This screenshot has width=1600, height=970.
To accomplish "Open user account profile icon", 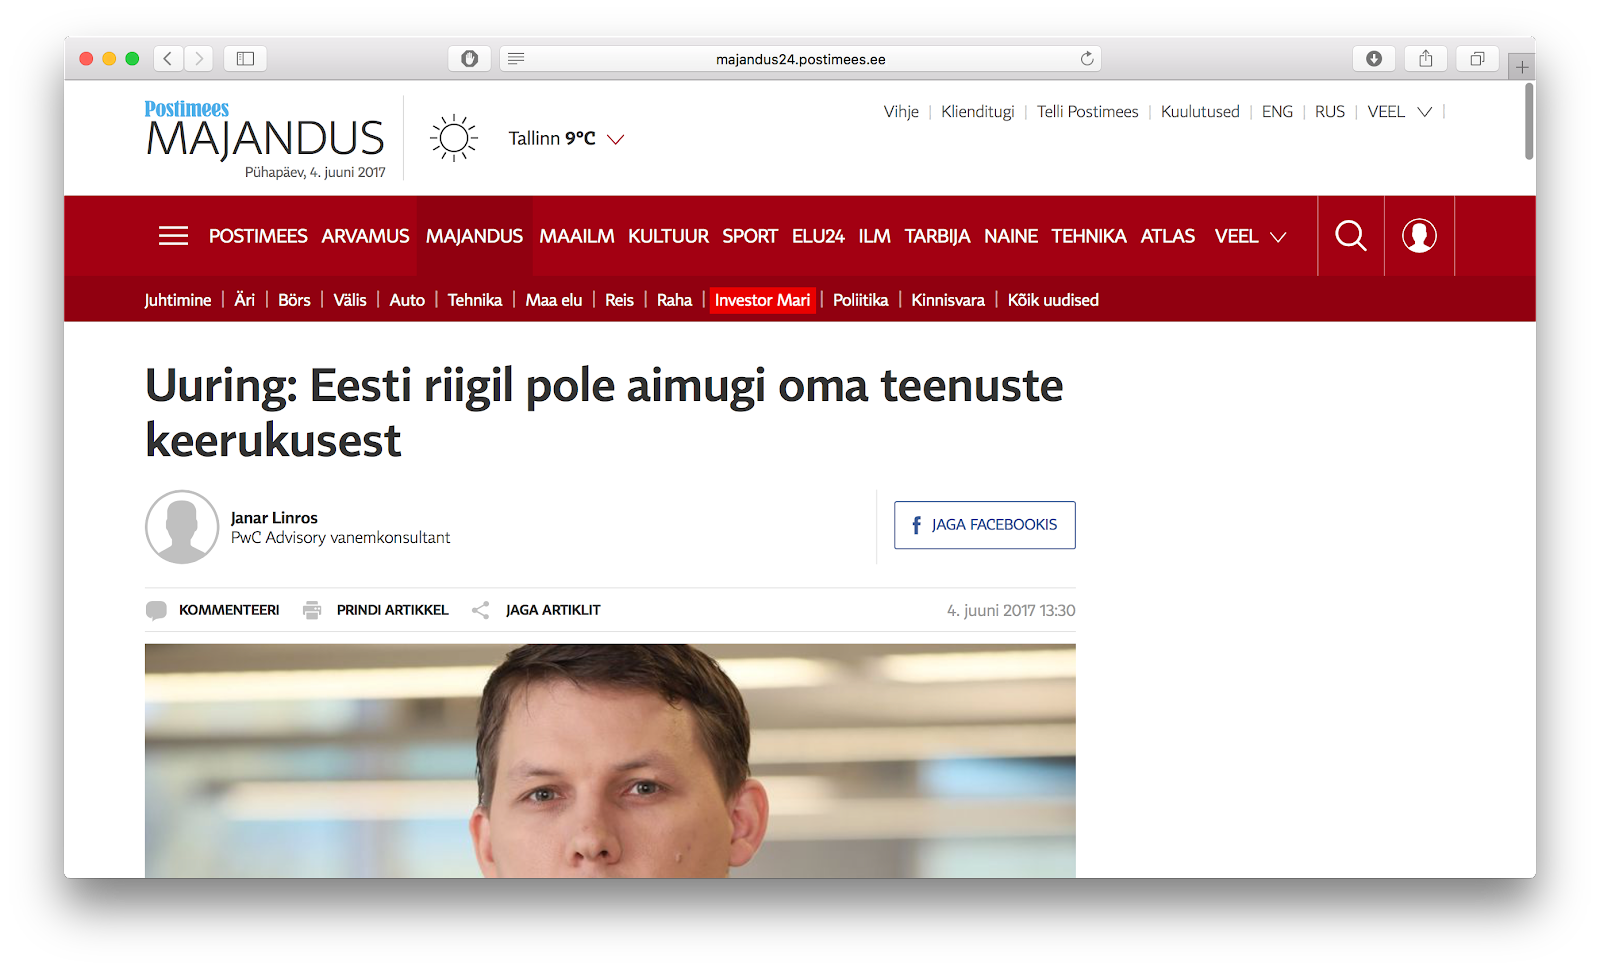I will [x=1419, y=236].
